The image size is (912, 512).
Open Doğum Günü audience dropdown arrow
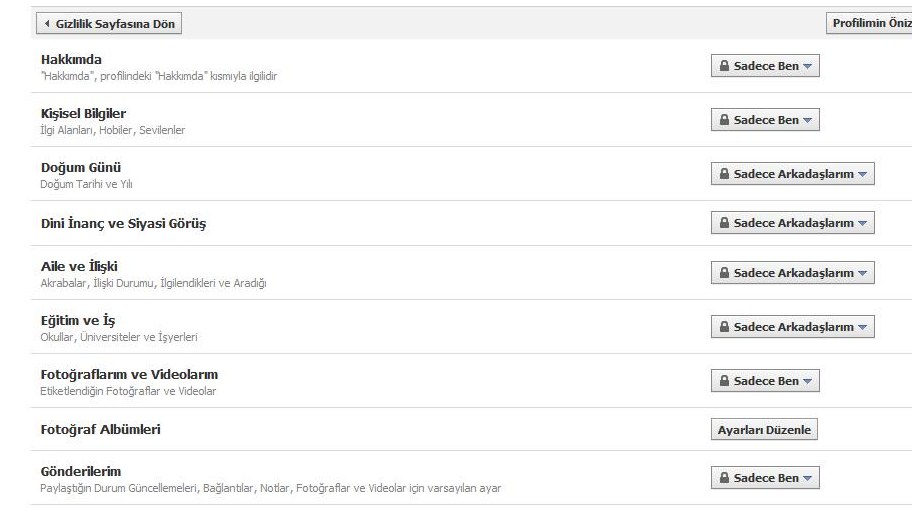(x=863, y=175)
